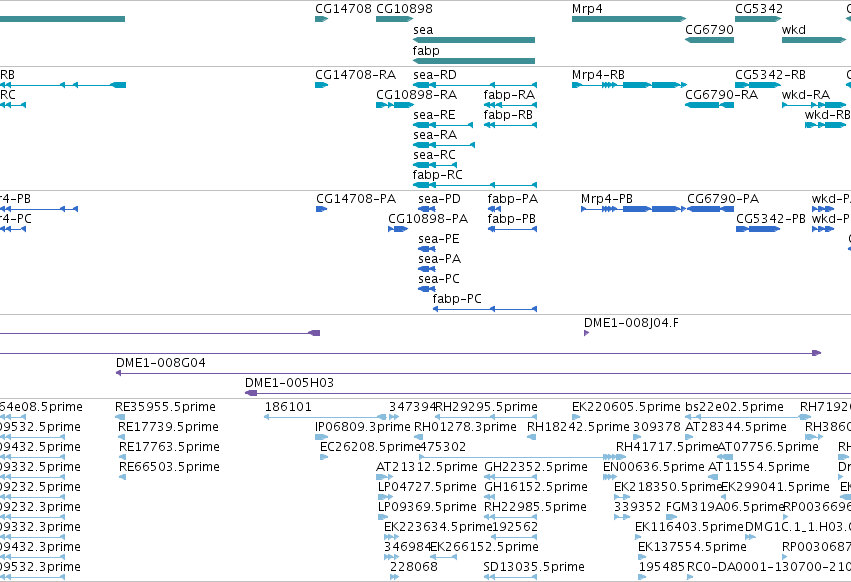Click the EC26208.5prime EST
Image resolution: width=851 pixels, height=582 pixels.
[x=324, y=457]
